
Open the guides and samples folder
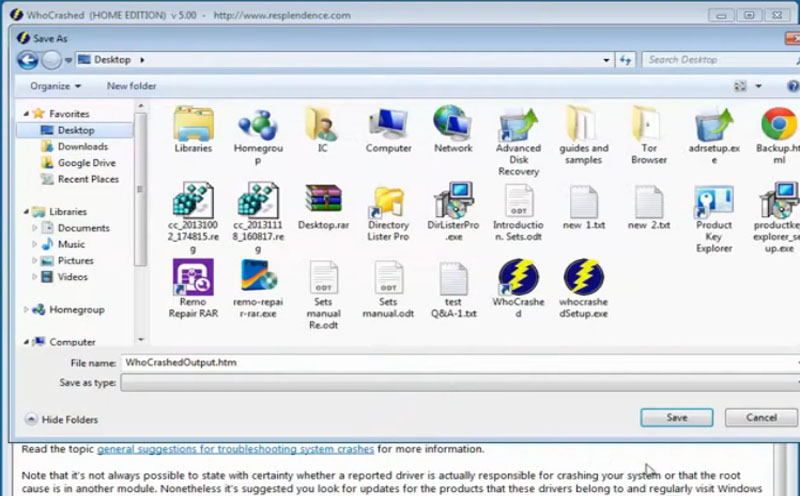[584, 136]
